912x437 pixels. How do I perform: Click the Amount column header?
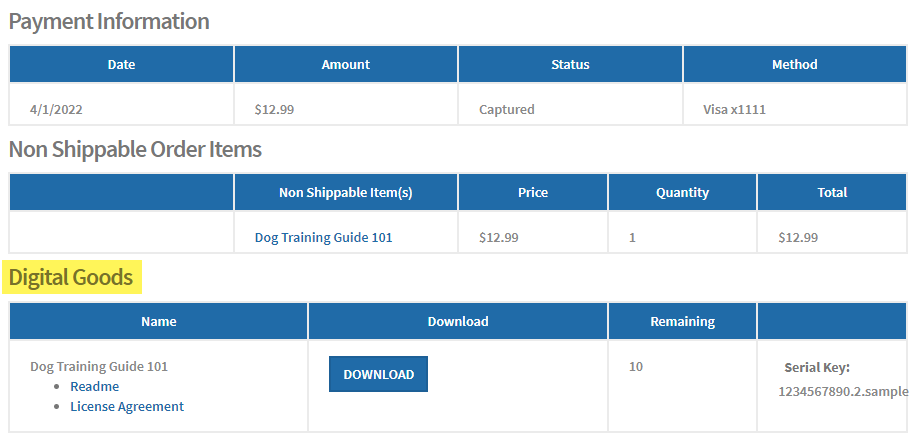[x=346, y=64]
